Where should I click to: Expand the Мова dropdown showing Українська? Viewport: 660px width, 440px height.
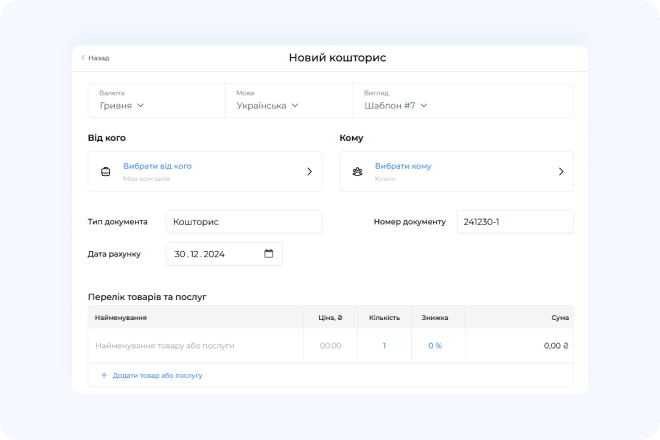pos(267,105)
